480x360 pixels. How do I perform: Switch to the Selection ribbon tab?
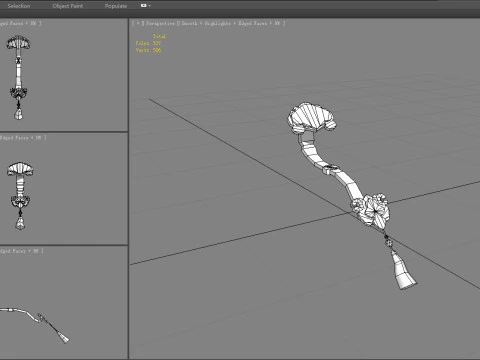pyautogui.click(x=19, y=6)
